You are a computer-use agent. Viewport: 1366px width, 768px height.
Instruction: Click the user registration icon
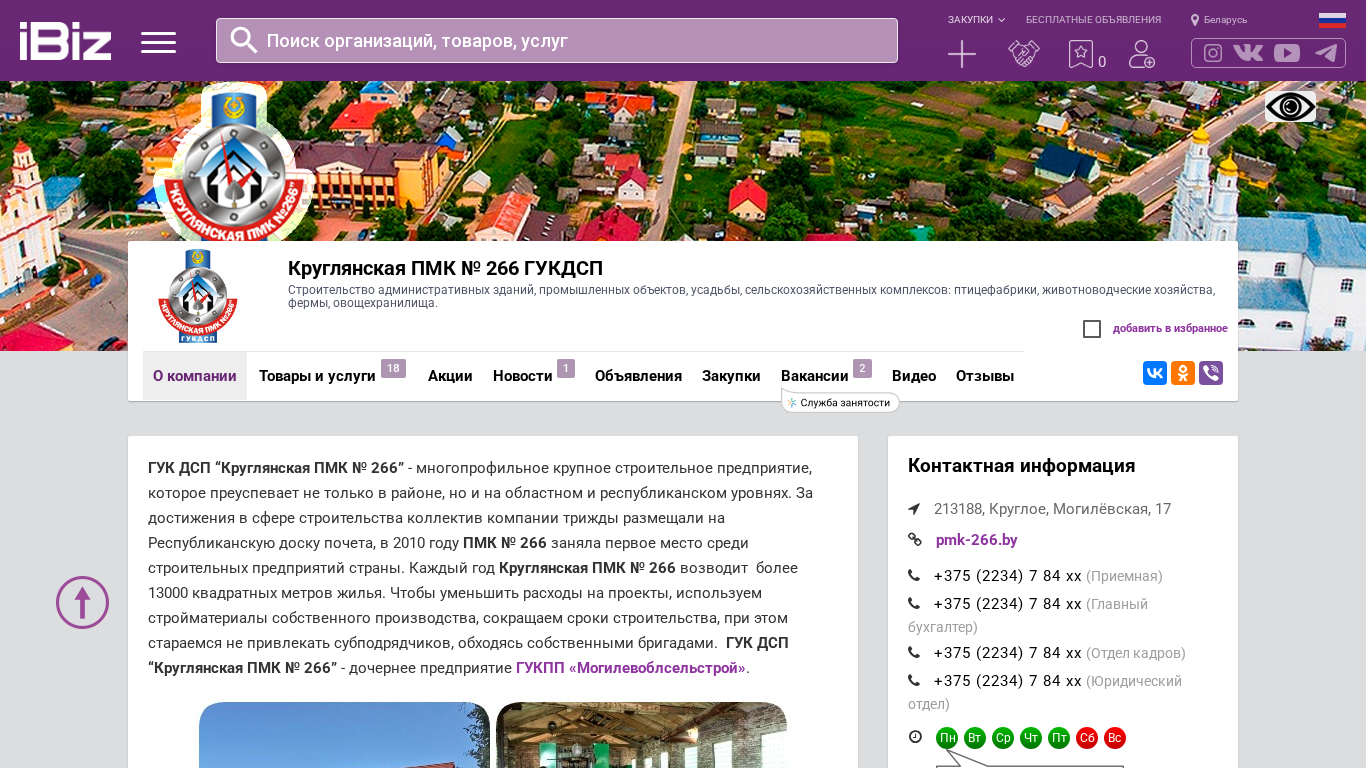point(1142,54)
